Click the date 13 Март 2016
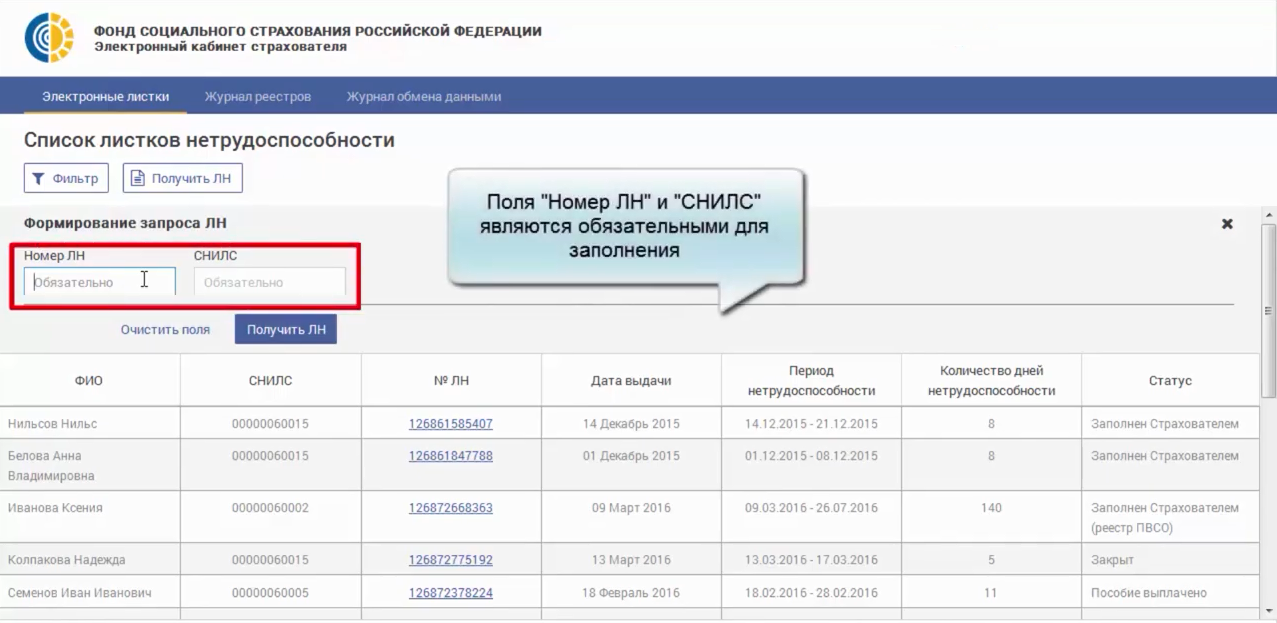The height and width of the screenshot is (623, 1277). pos(631,560)
